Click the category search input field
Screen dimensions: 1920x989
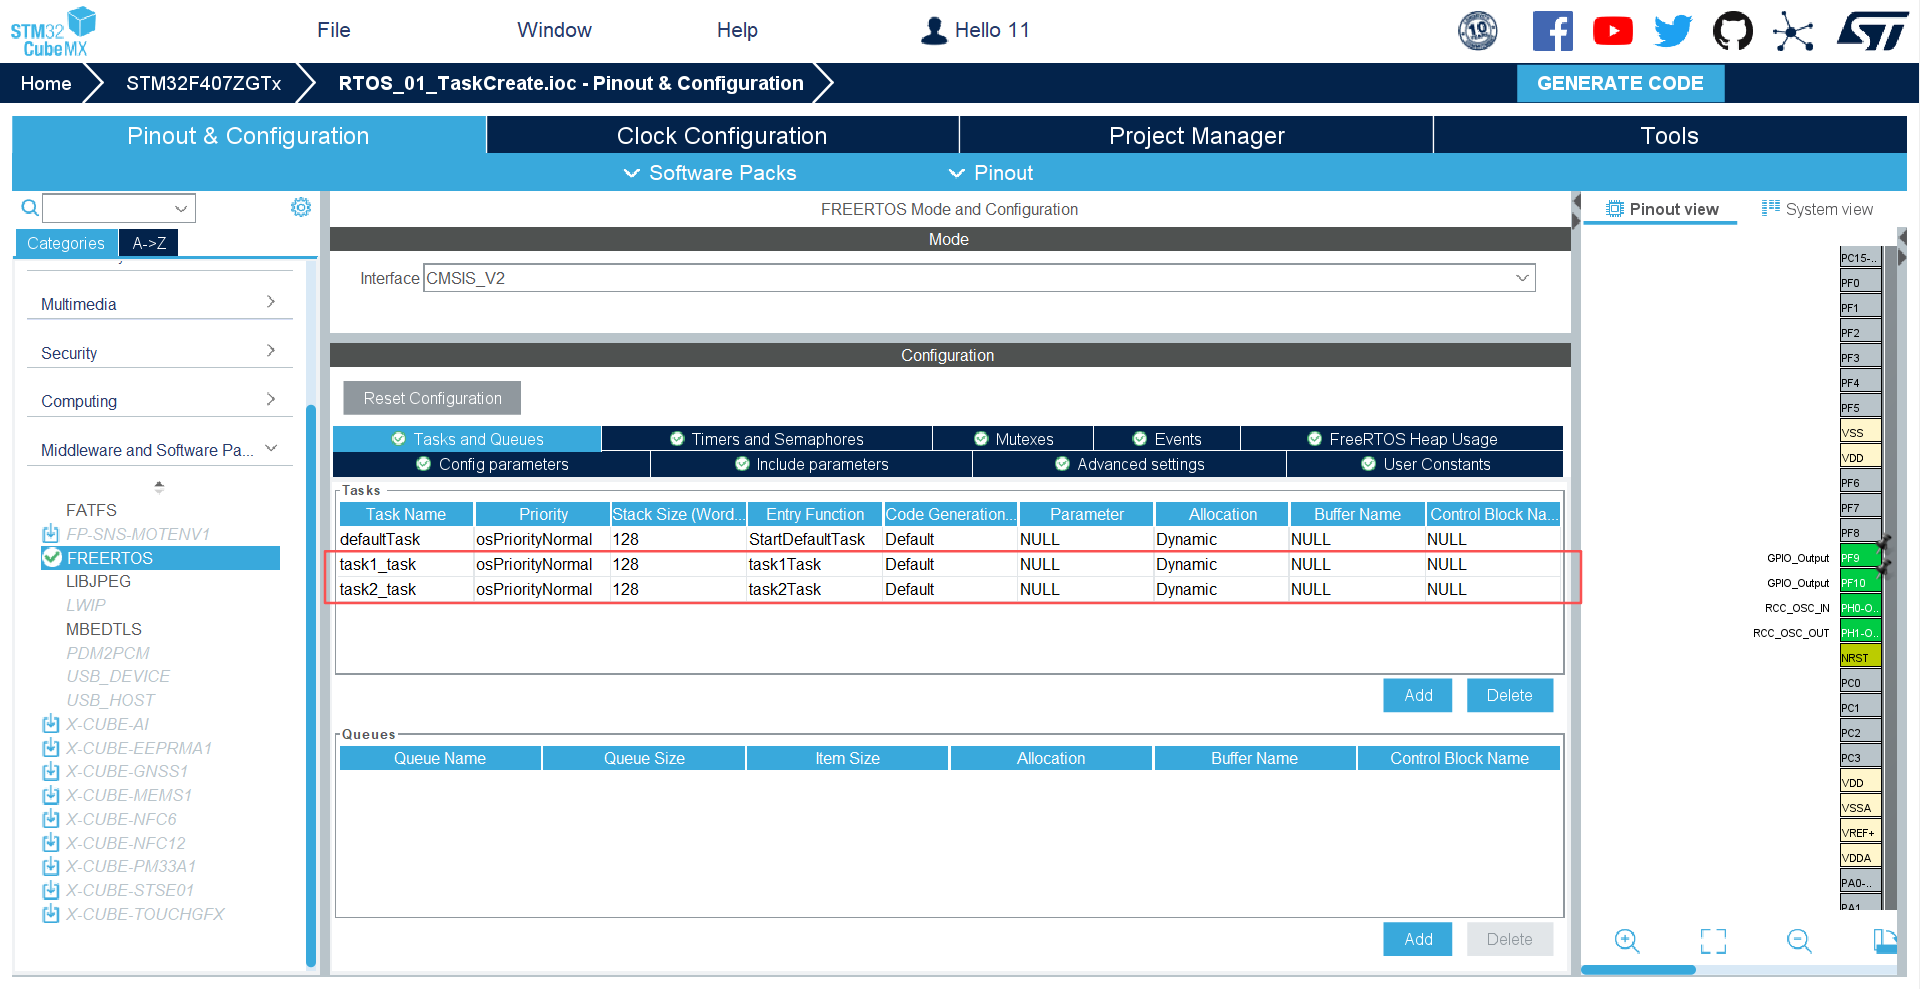(x=108, y=208)
